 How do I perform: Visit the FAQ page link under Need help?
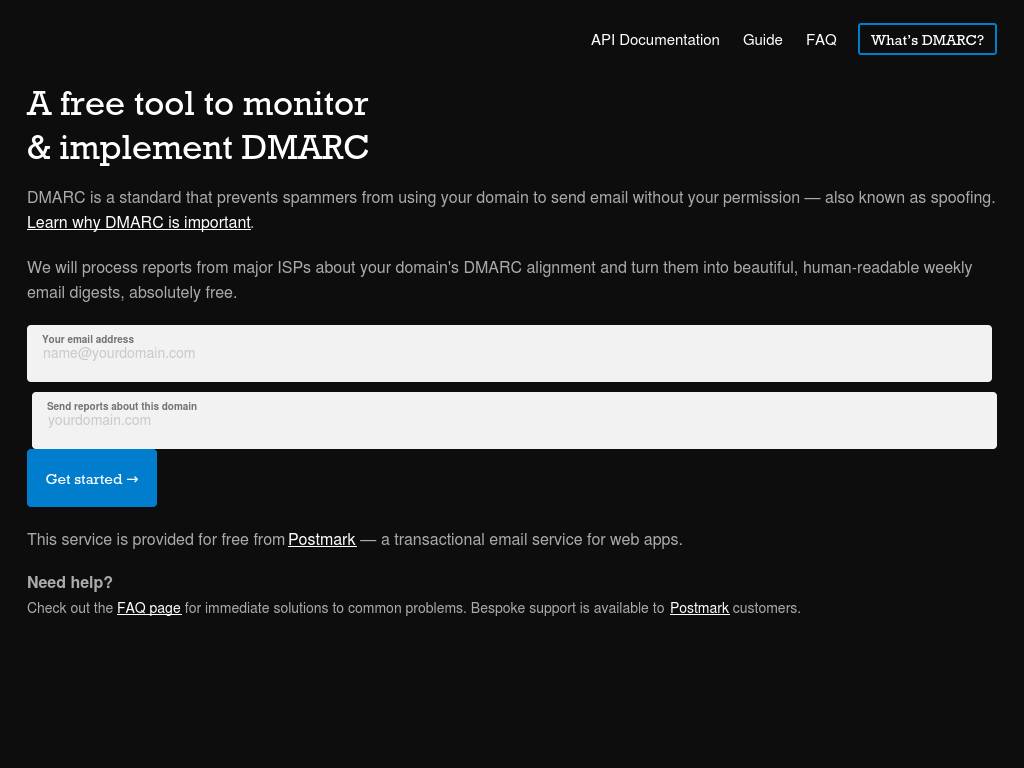point(149,608)
